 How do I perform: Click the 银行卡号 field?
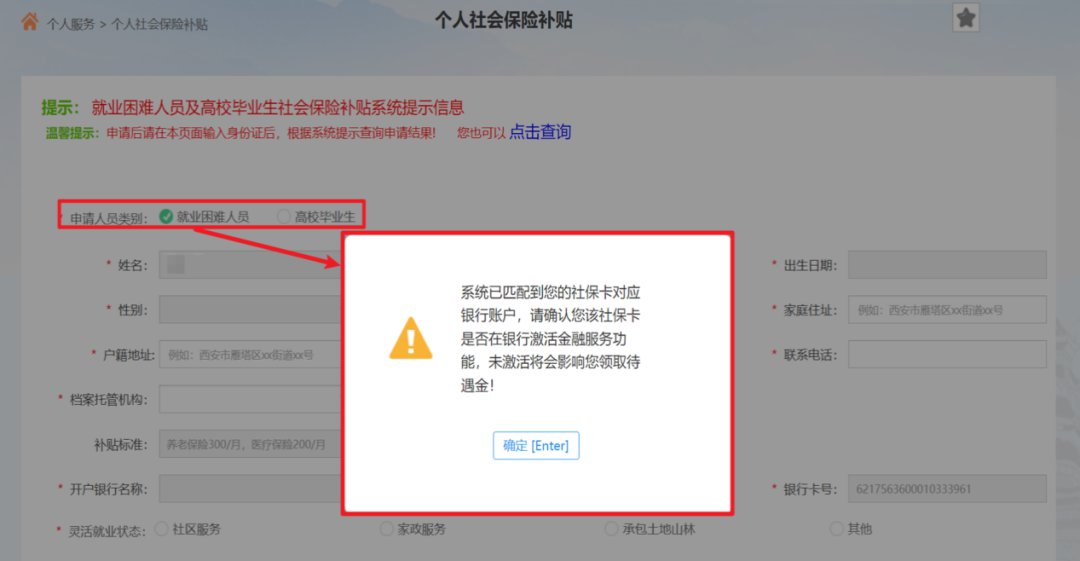coord(947,489)
